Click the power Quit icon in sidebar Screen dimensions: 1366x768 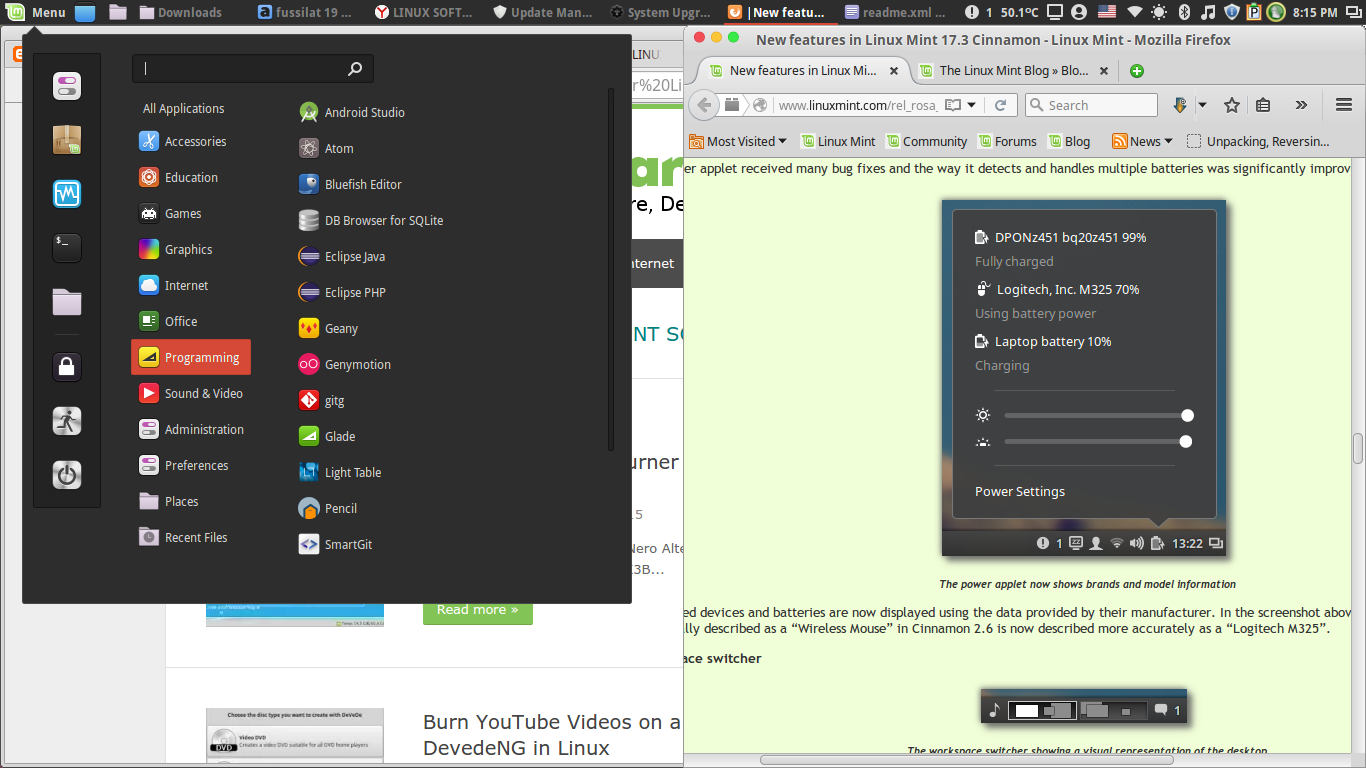coord(67,475)
